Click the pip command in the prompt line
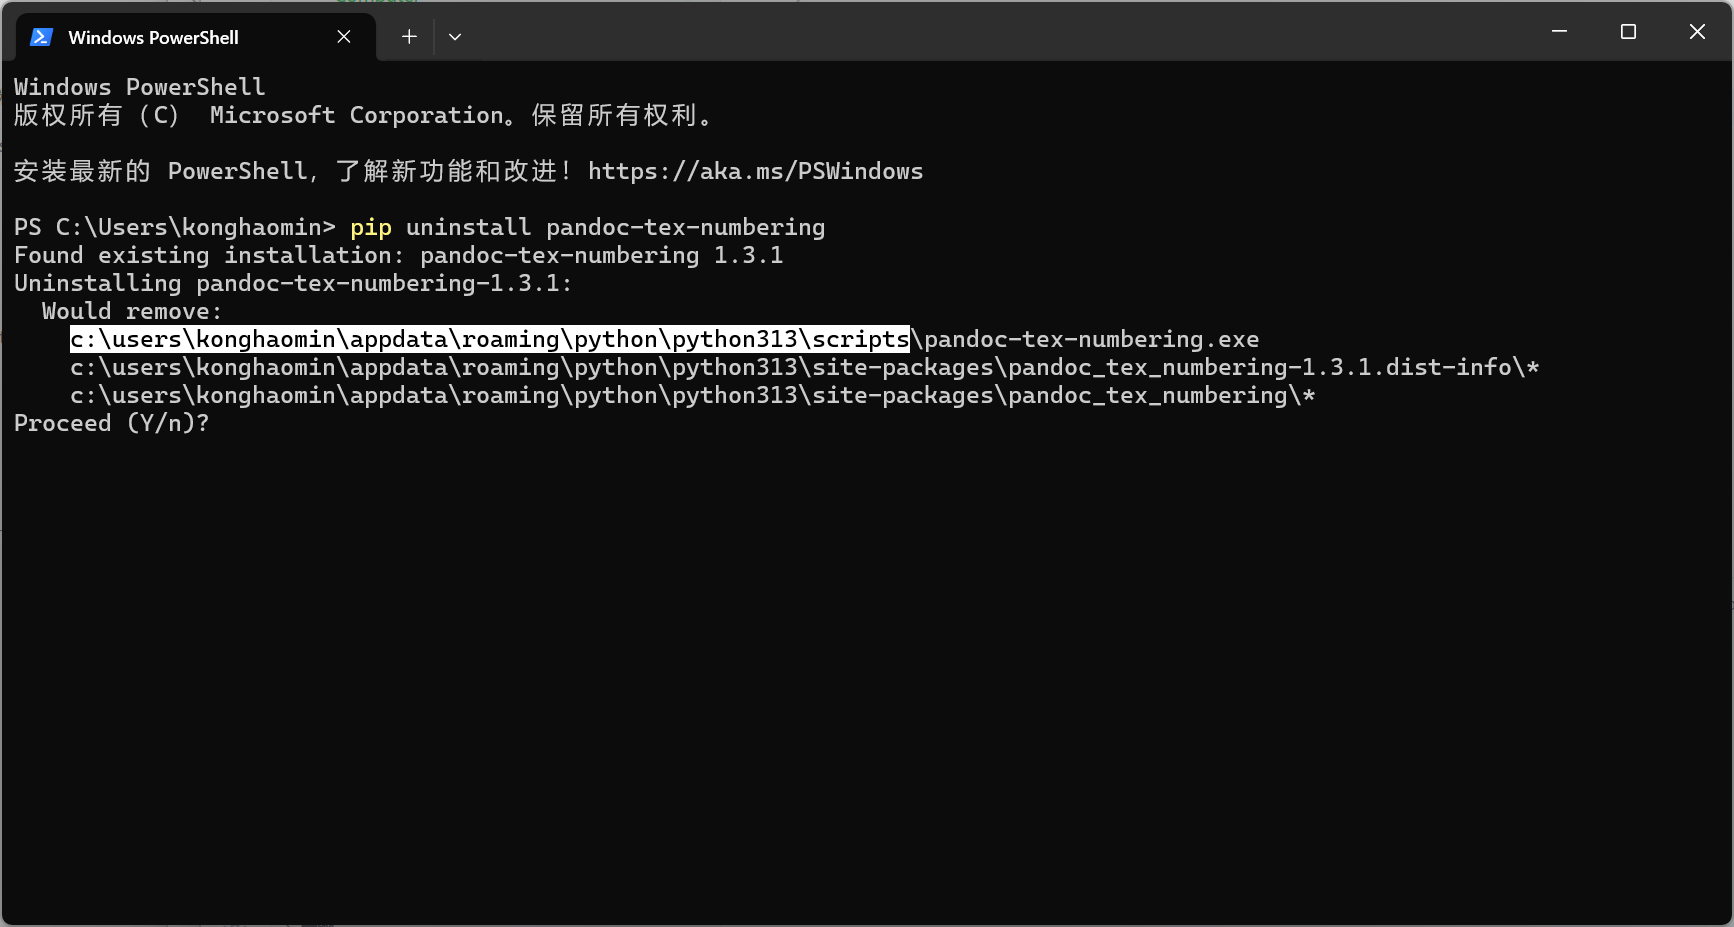This screenshot has width=1734, height=927. [x=370, y=227]
